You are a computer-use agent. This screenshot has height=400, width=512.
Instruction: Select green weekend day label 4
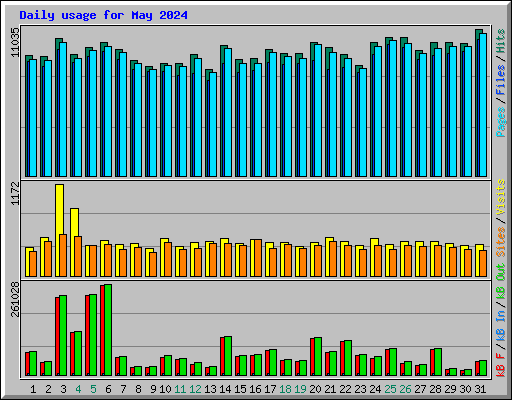pos(78,389)
